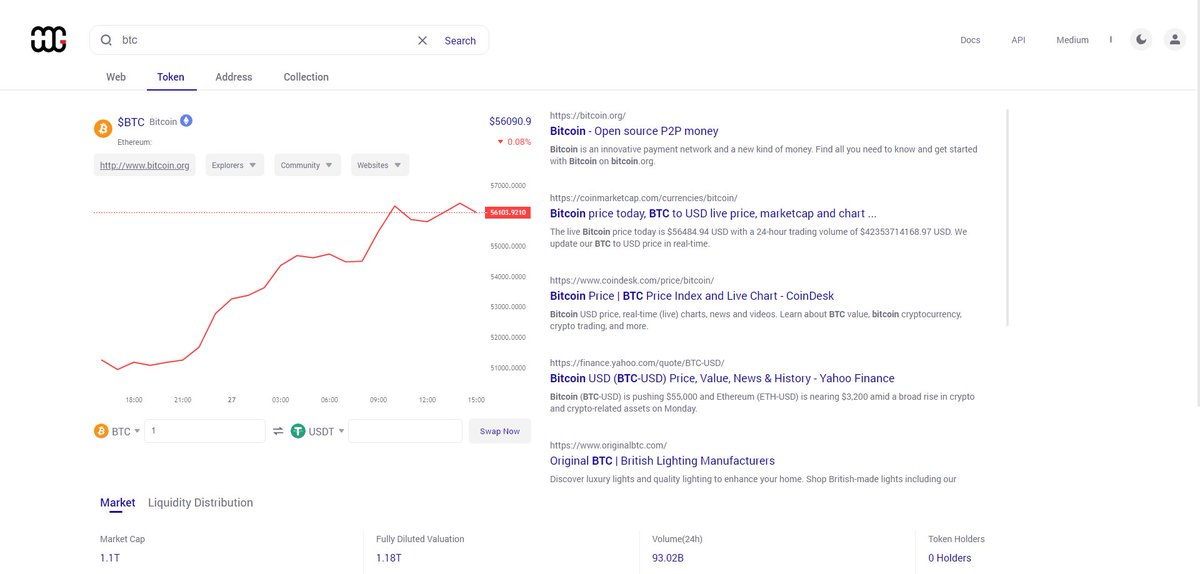Switch to the Collection tab
Image resolution: width=1200 pixels, height=574 pixels.
coord(306,77)
